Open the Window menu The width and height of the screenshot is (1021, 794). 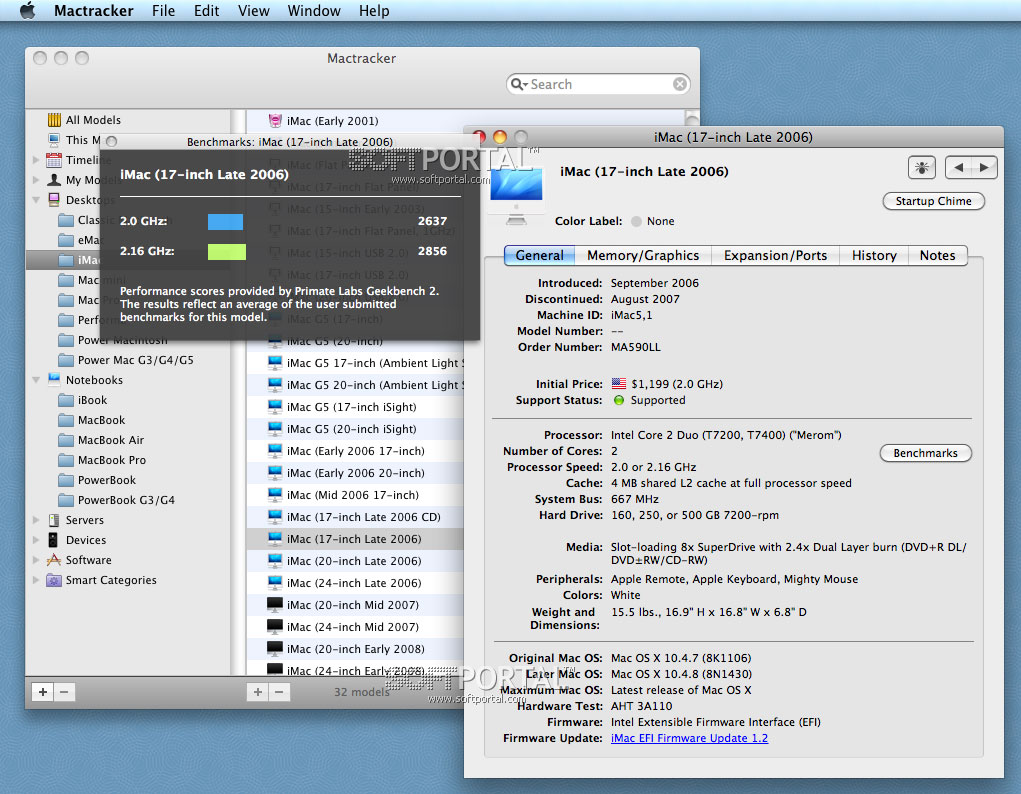point(314,11)
